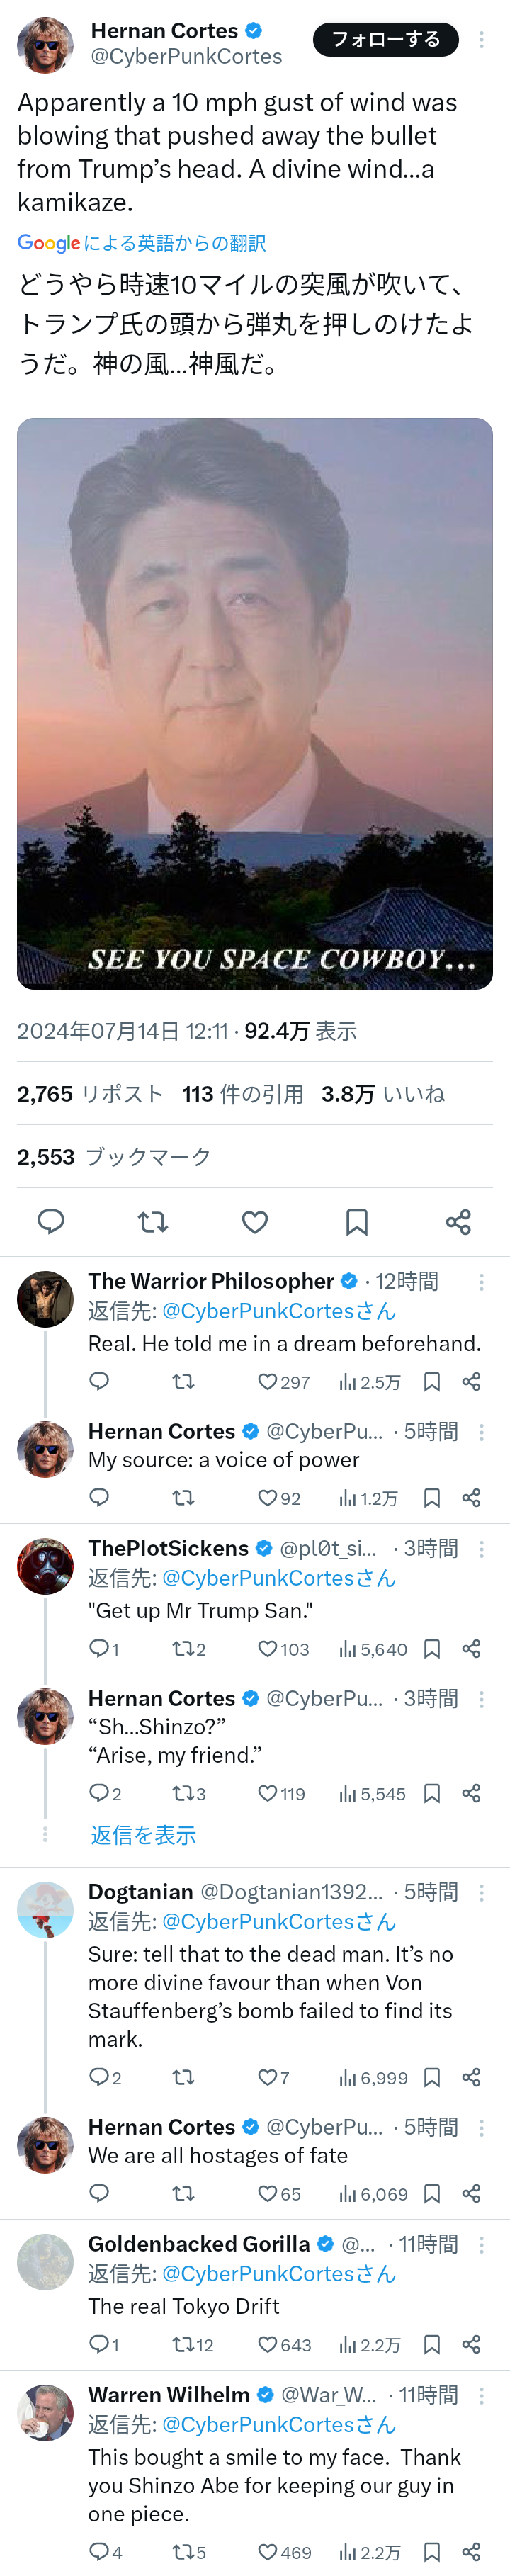The image size is (510, 2576).
Task: Bookmark The Warrior Philosopher's reply
Action: point(432,1381)
